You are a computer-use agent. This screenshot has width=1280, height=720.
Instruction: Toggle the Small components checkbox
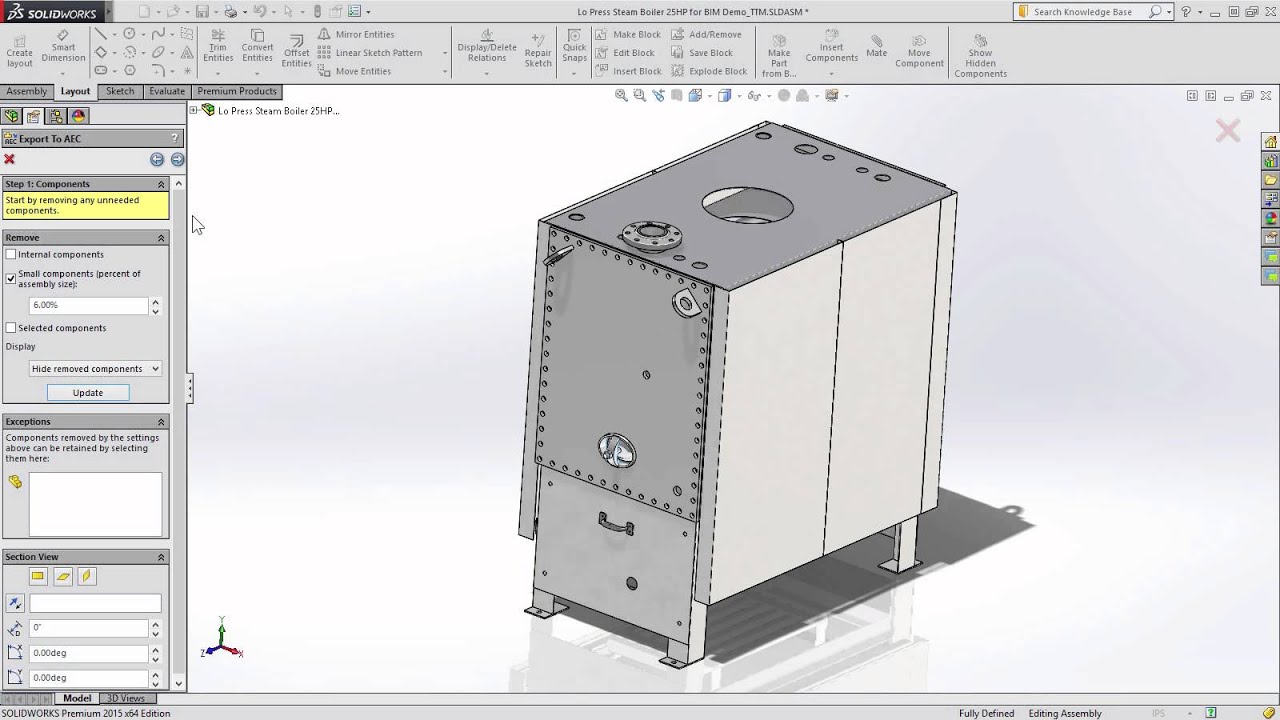[11, 279]
